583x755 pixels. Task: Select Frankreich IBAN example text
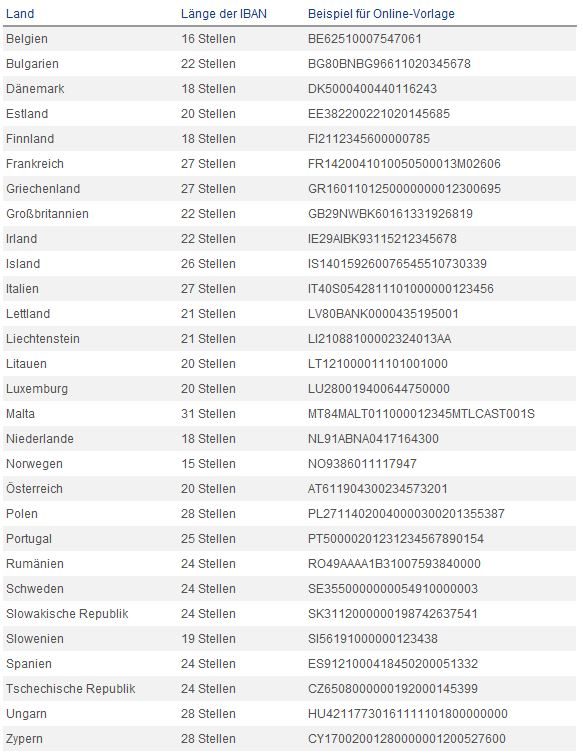click(x=404, y=164)
